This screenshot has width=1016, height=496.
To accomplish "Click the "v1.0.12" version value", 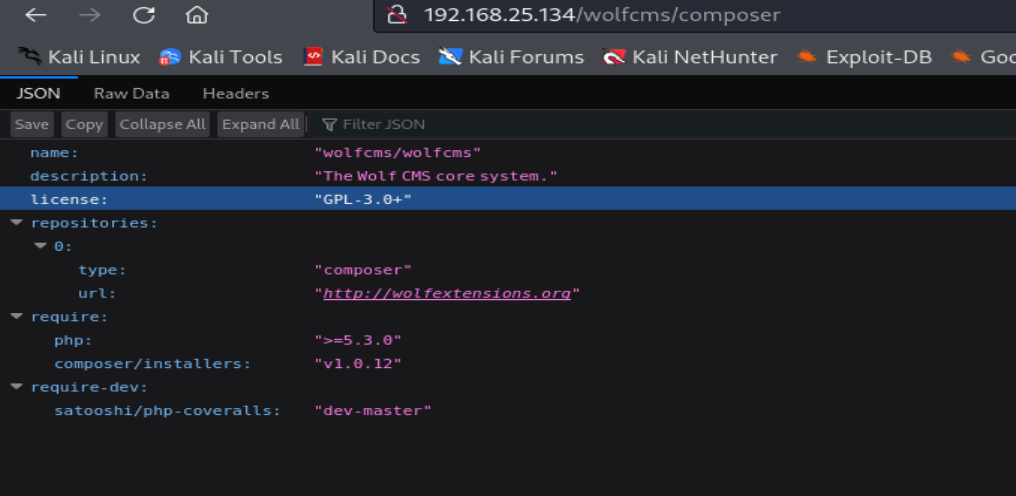I will click(358, 364).
